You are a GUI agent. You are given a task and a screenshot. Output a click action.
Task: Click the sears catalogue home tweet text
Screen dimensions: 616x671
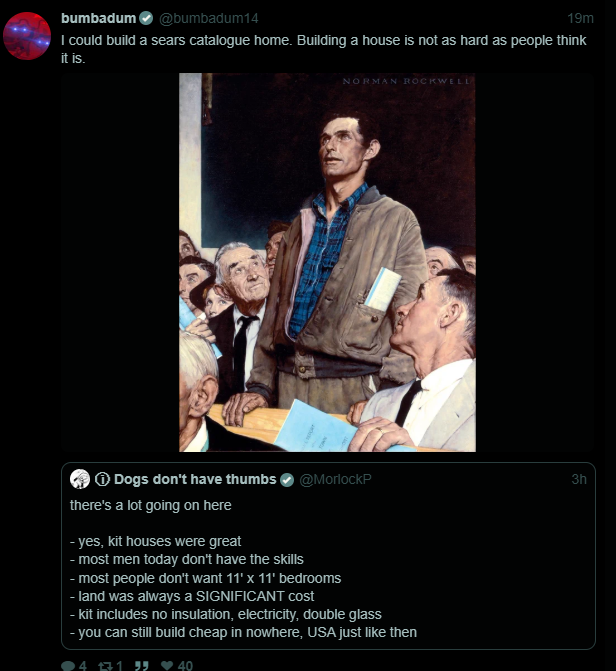(324, 49)
